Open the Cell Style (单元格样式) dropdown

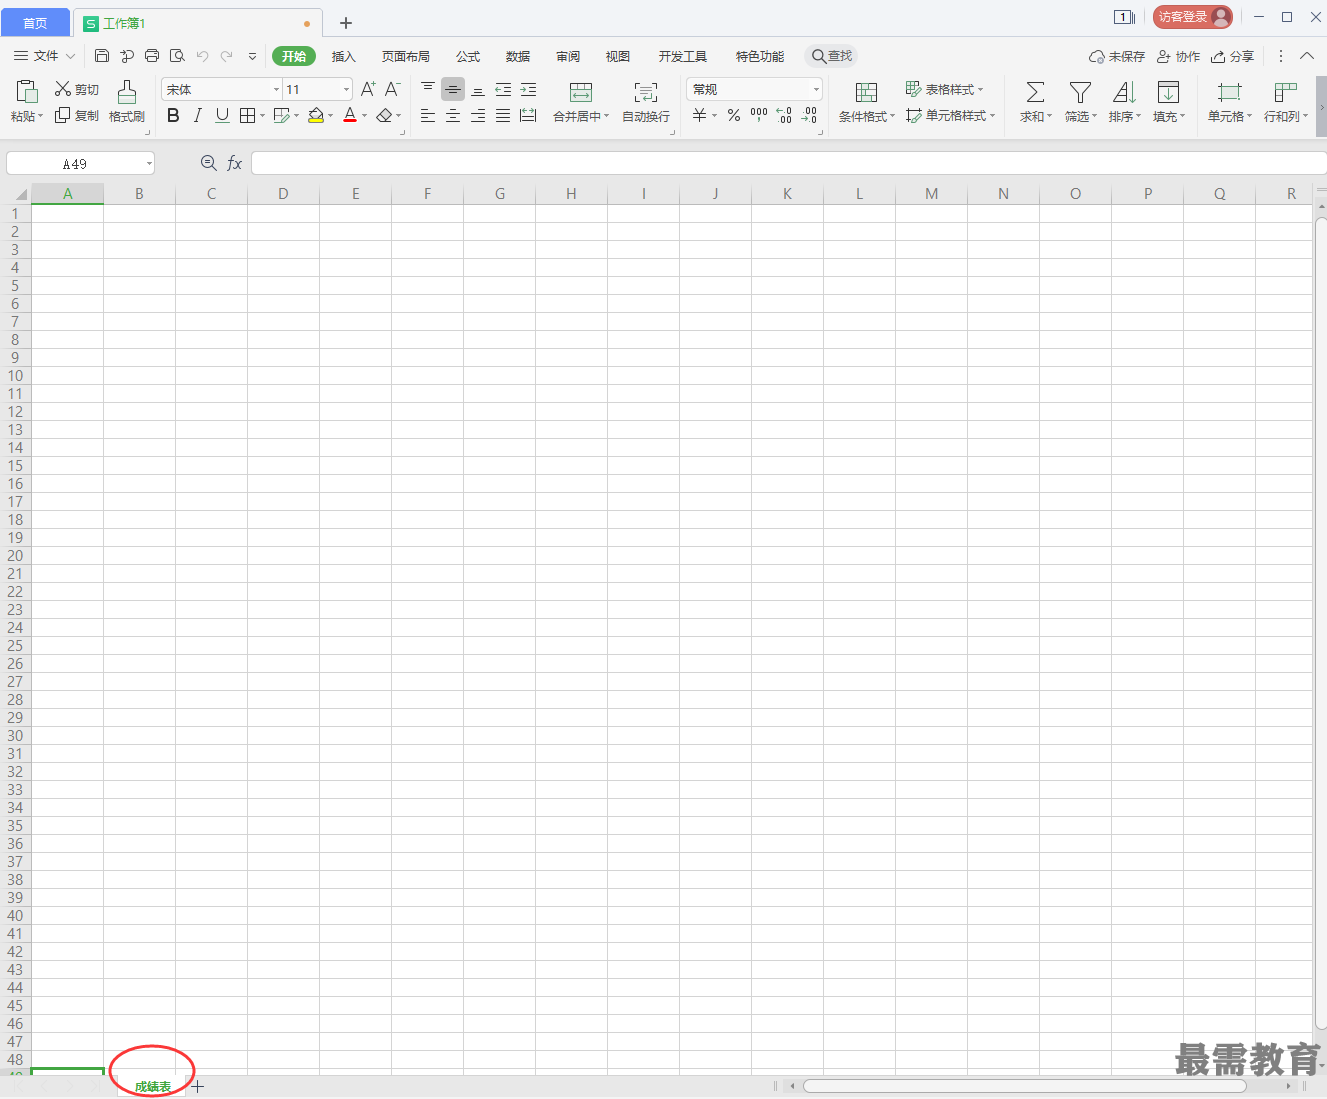(950, 116)
